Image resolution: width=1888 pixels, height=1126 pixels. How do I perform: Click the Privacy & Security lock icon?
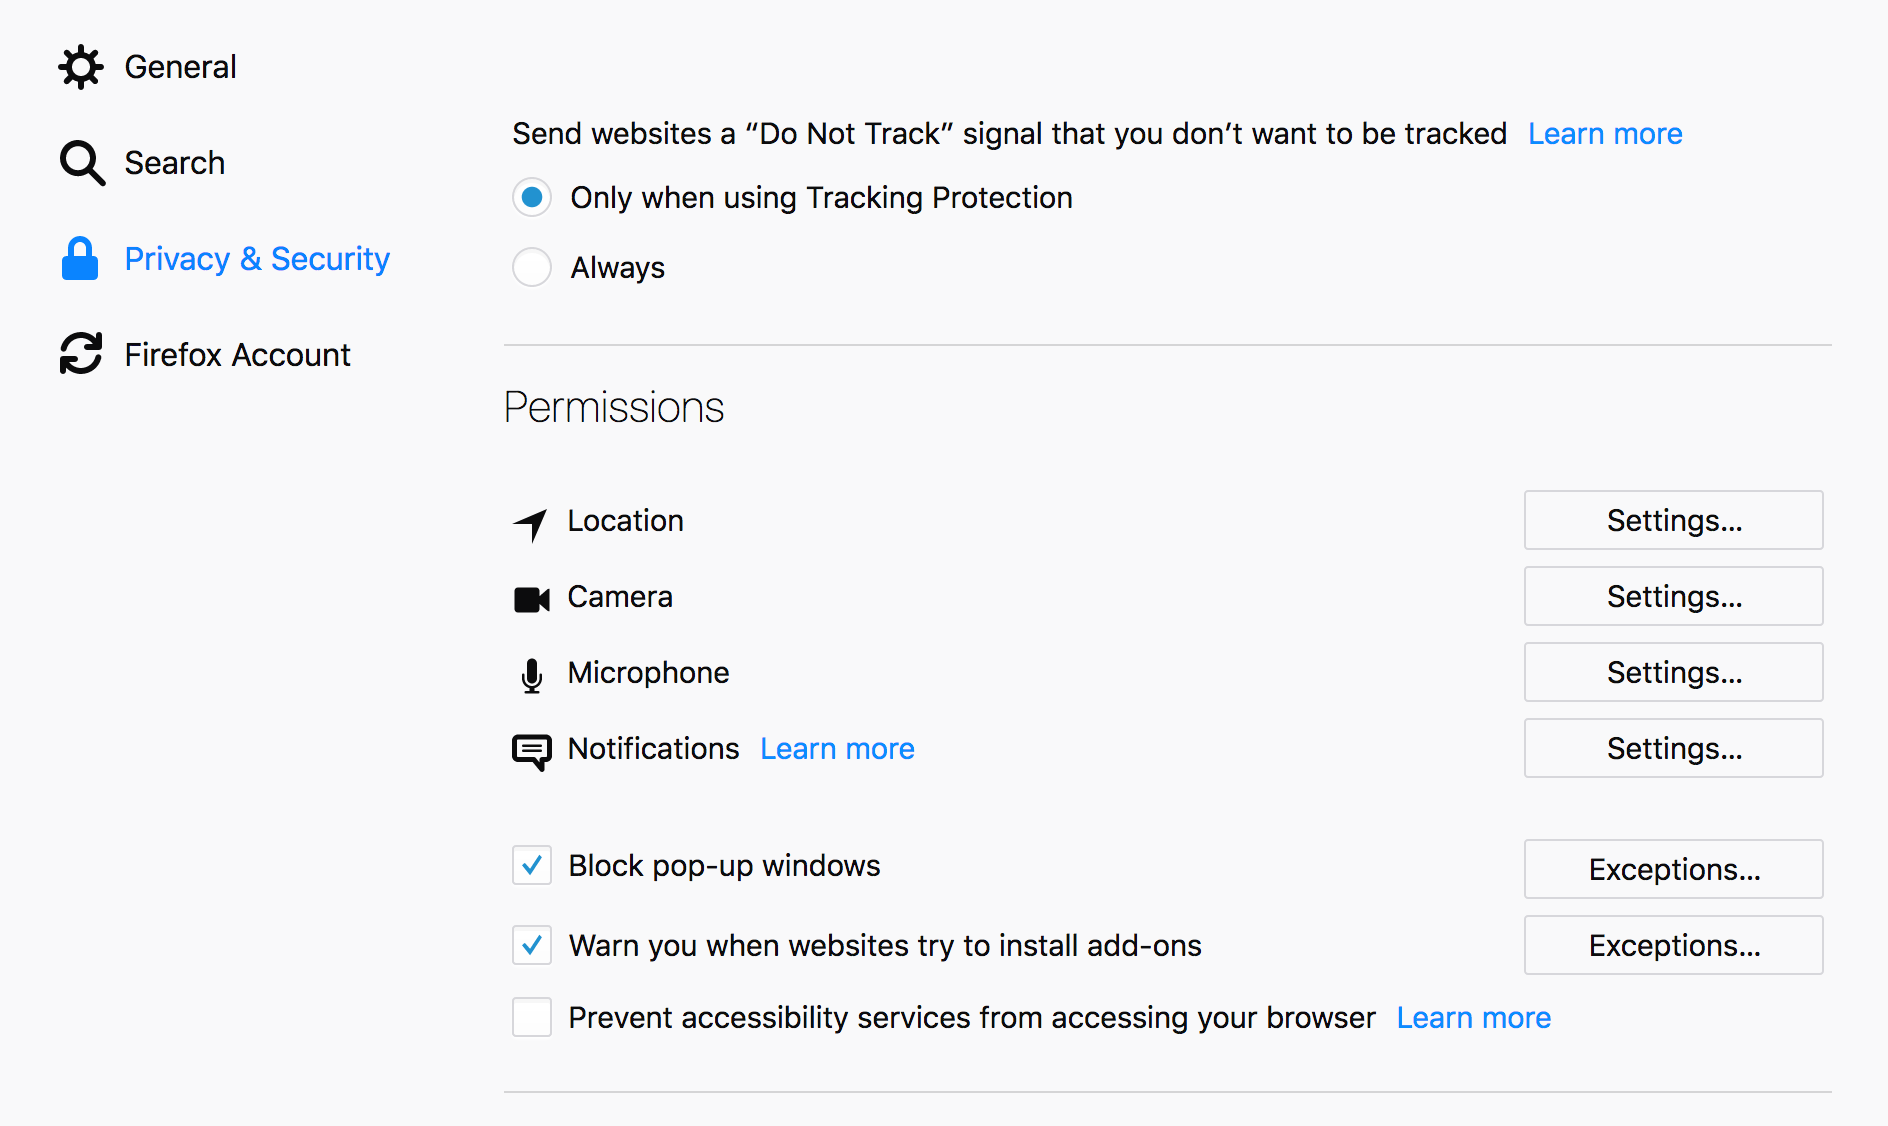(80, 259)
